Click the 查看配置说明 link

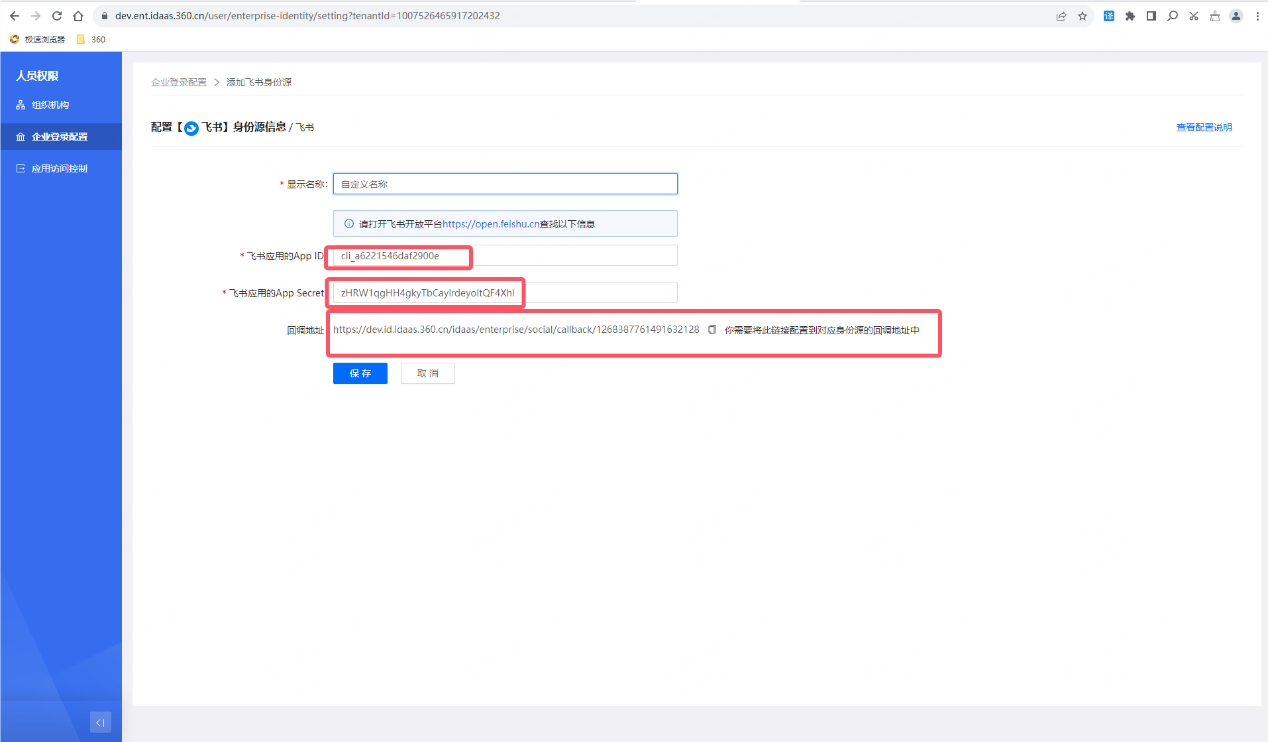pos(1204,127)
